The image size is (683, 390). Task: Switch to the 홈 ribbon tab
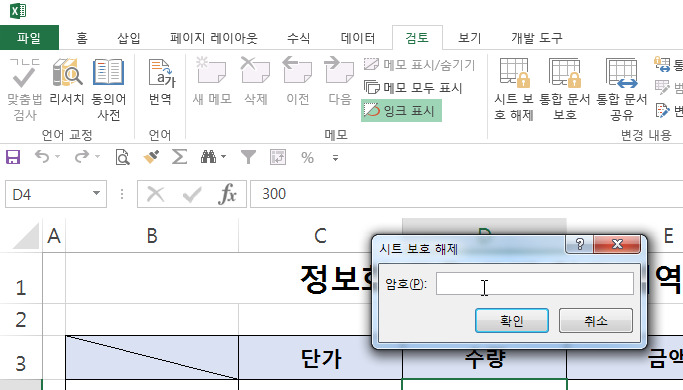pos(81,38)
